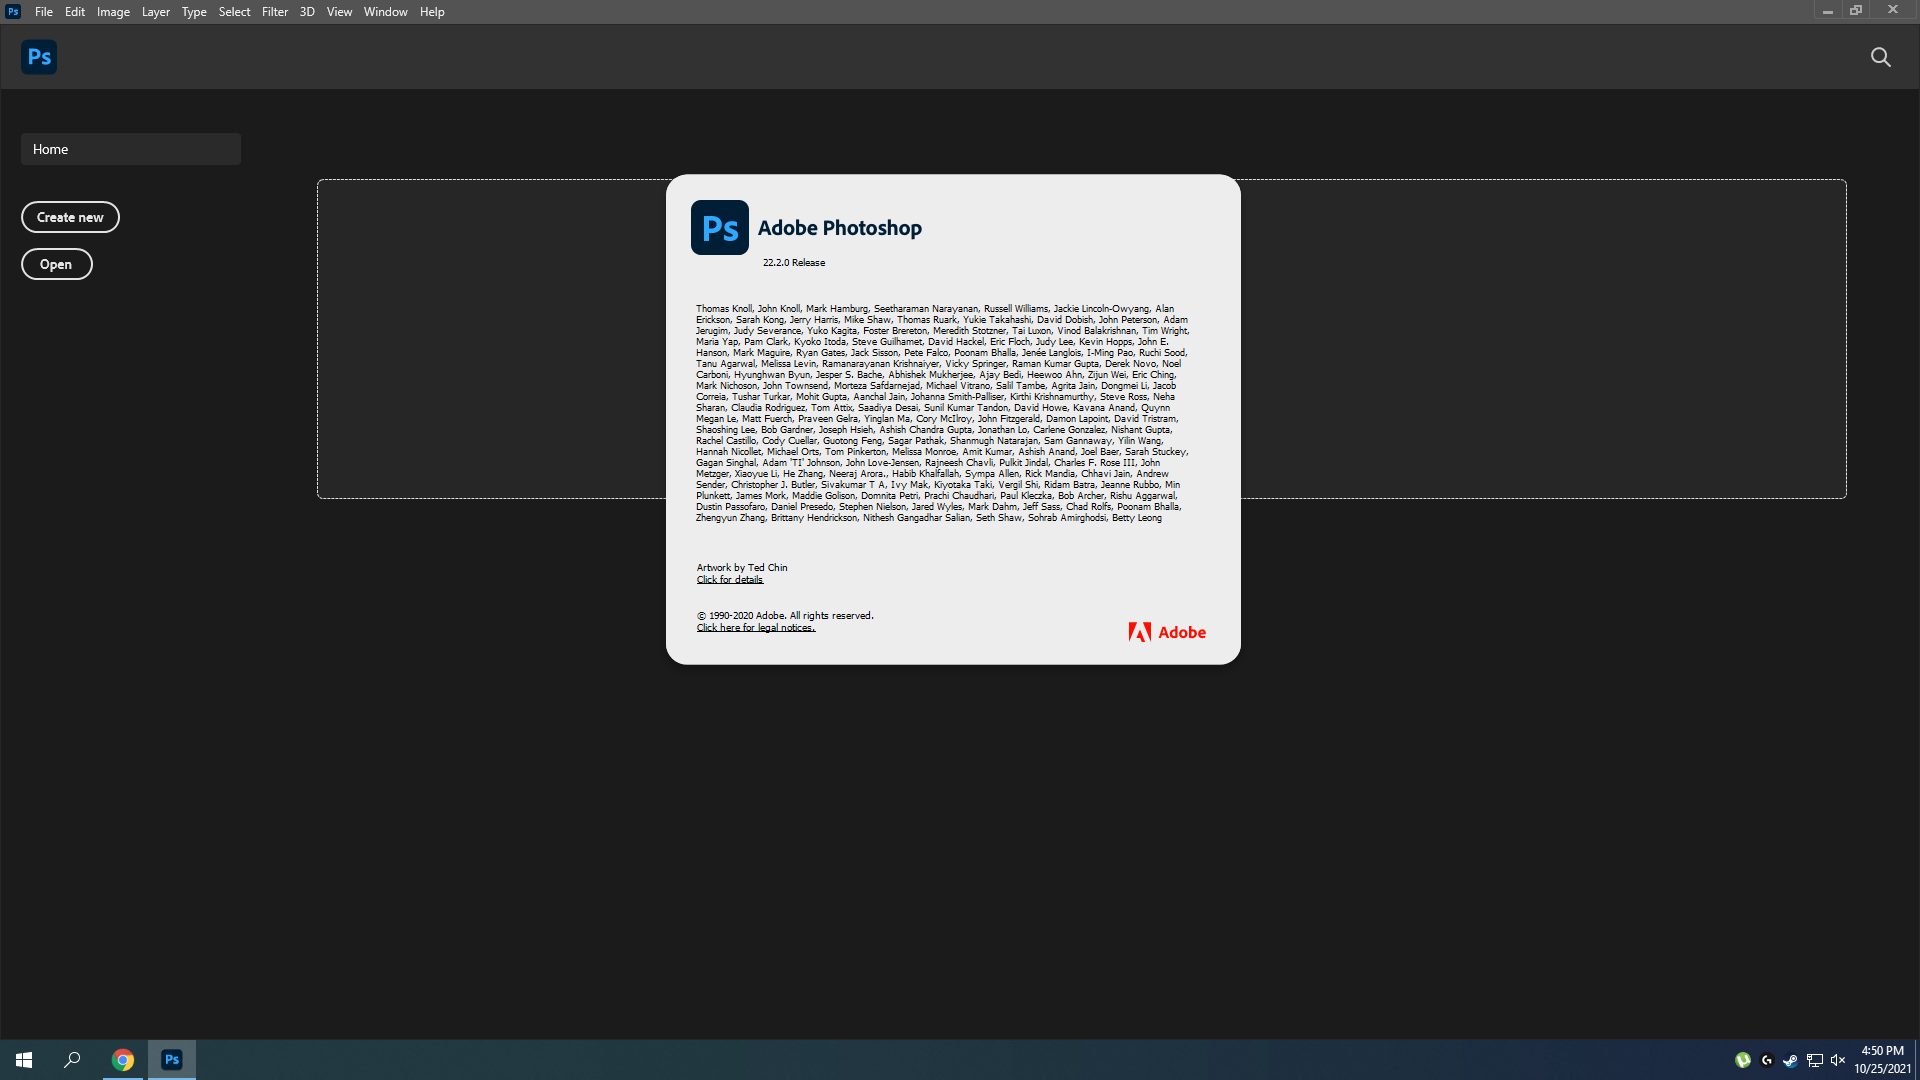Open the Edit menu
Viewport: 1920px width, 1080px height.
[75, 12]
